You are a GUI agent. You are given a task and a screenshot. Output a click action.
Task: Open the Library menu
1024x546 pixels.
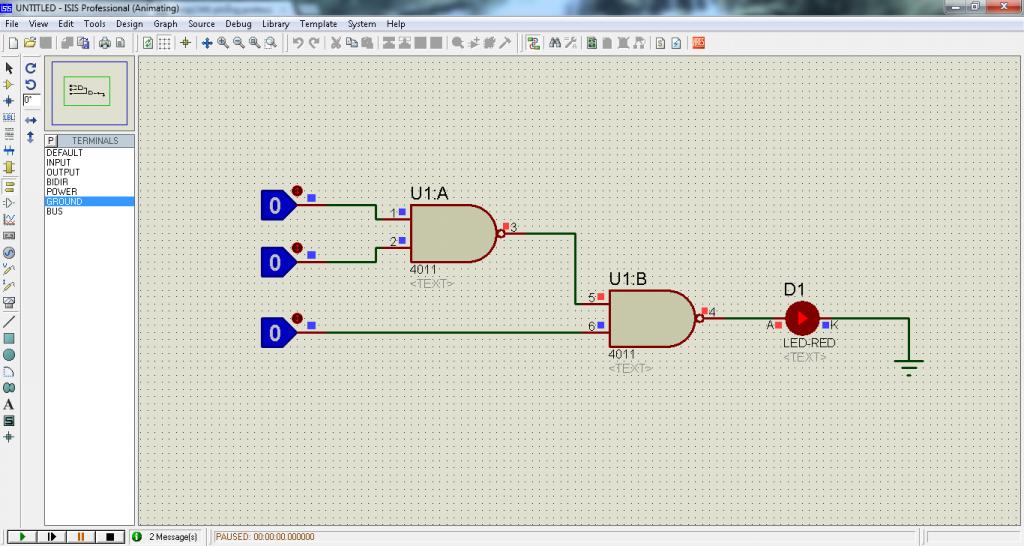(x=276, y=24)
